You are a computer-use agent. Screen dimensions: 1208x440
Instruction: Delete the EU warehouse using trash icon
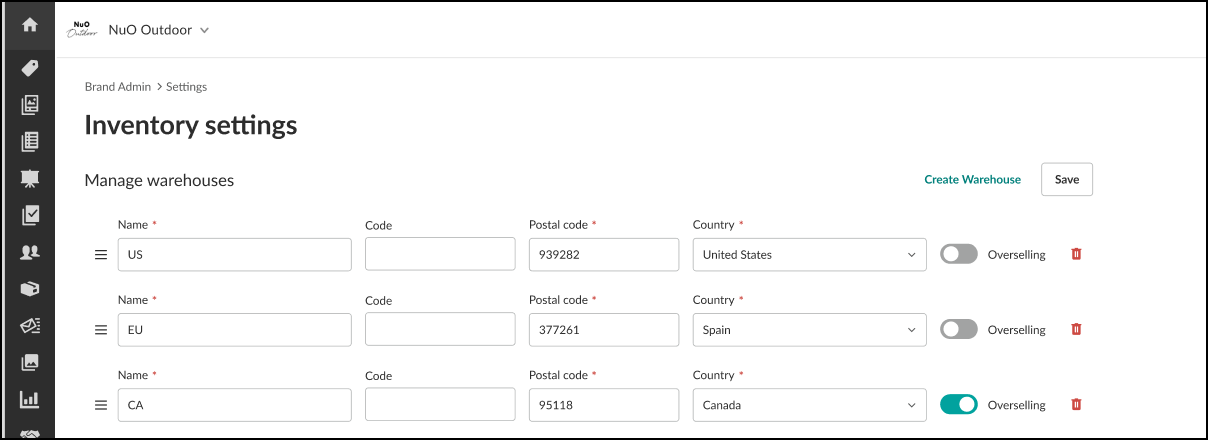(x=1076, y=329)
